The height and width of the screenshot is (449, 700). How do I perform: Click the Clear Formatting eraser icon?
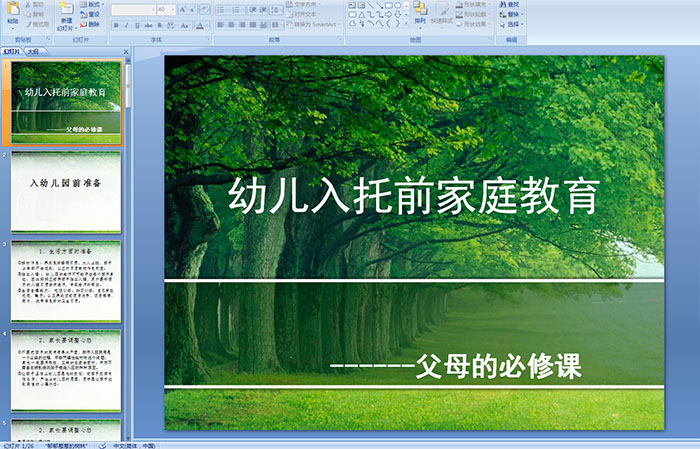coord(204,9)
